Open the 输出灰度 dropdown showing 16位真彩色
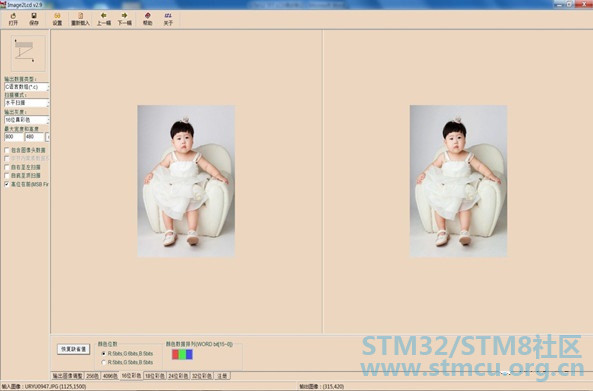This screenshot has width=593, height=391. 26,120
